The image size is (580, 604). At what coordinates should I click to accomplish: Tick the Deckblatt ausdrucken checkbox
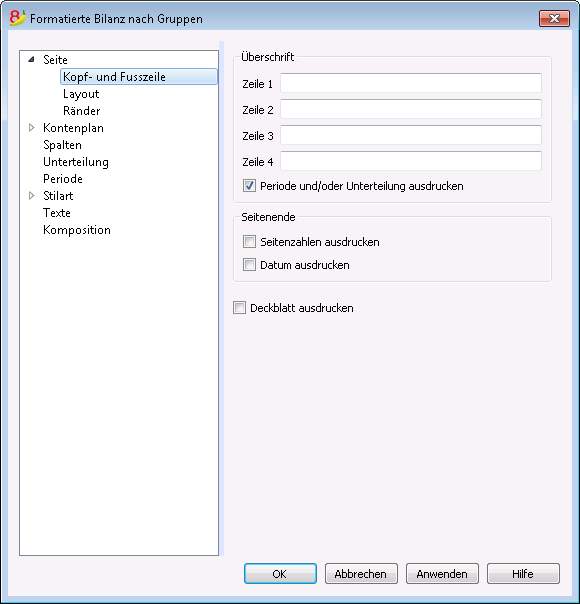(x=239, y=308)
